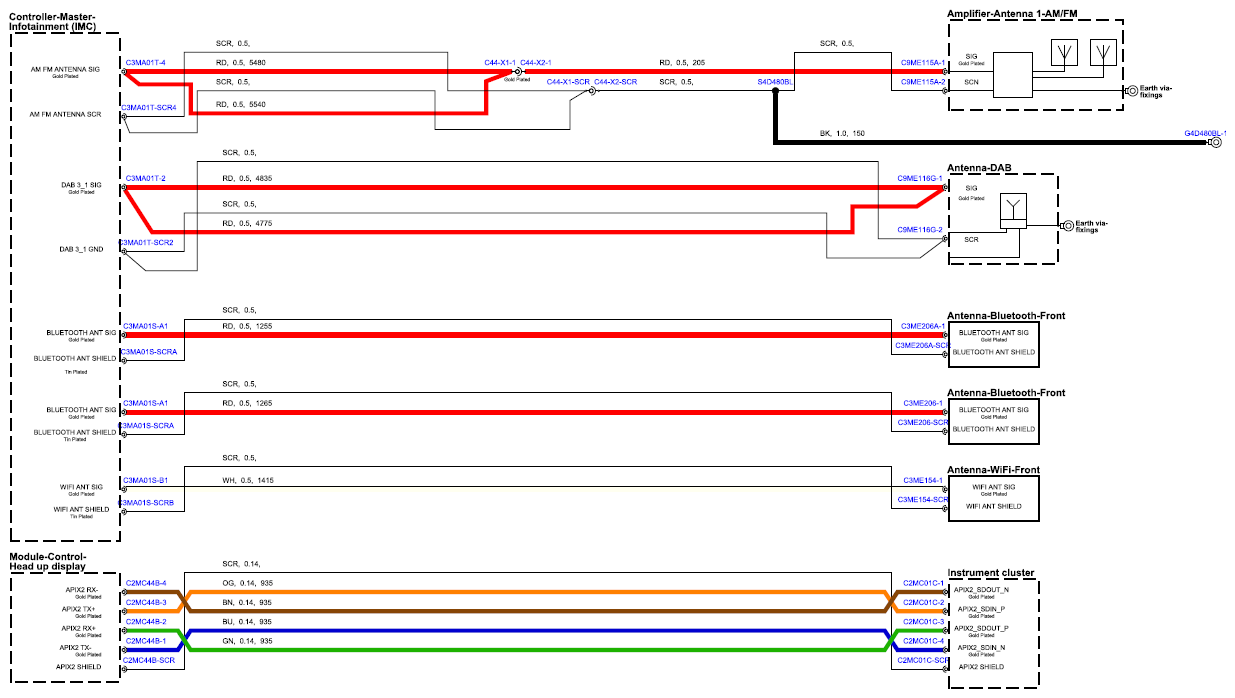This screenshot has height=698, width=1235.
Task: Select instrument cluster pin C2MC01C-3
Action: (924, 621)
